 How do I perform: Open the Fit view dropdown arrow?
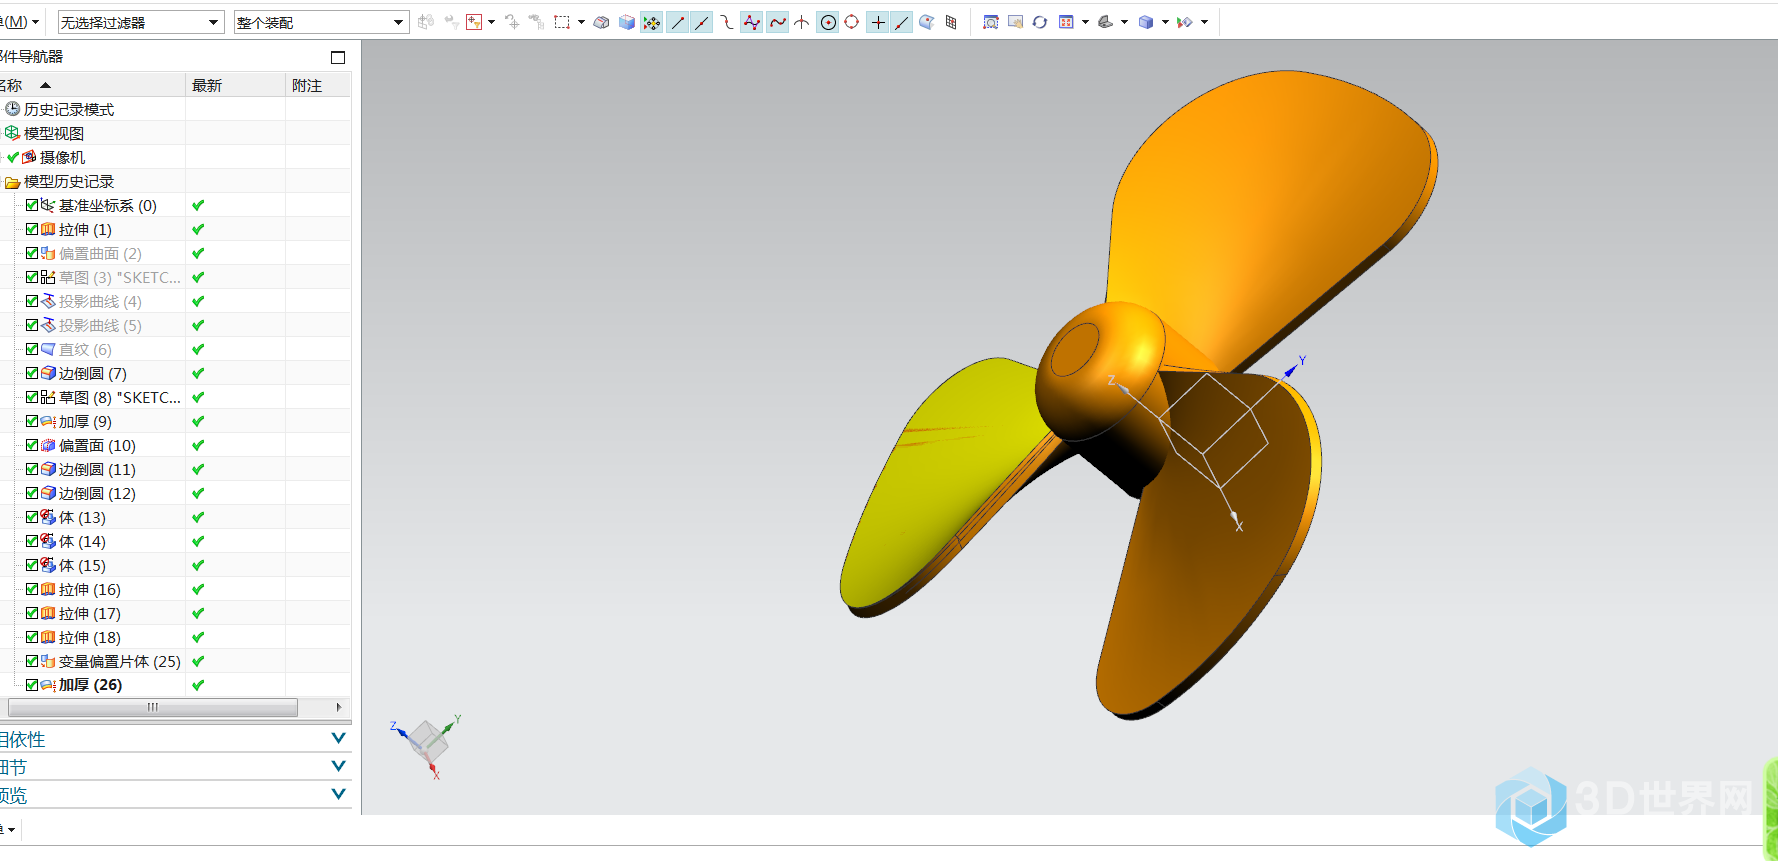pyautogui.click(x=1085, y=22)
